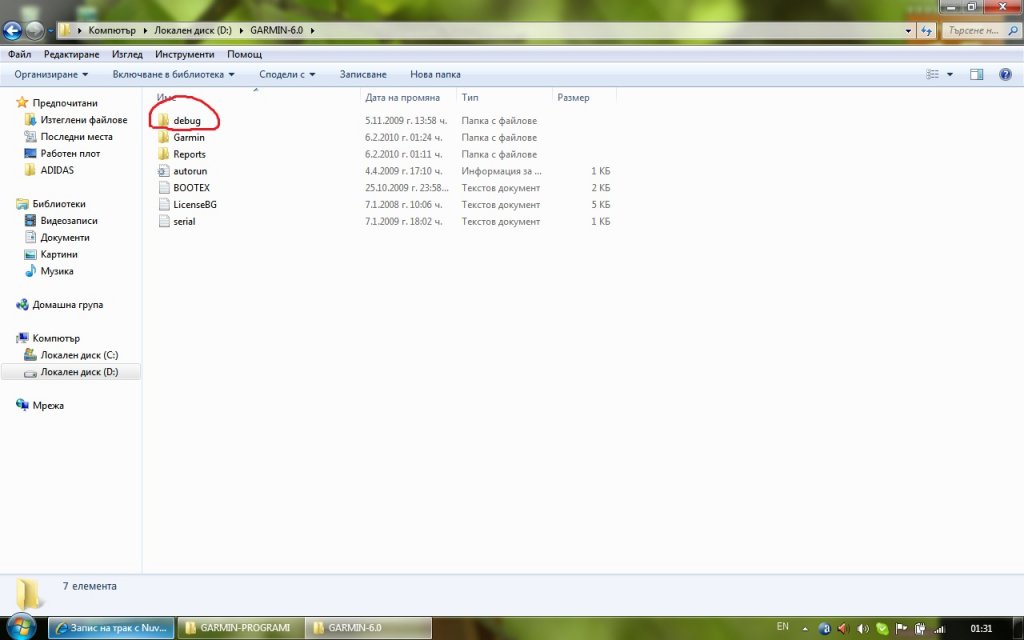Click the GARMIN-6.0 breadcrumb segment

tap(276, 30)
